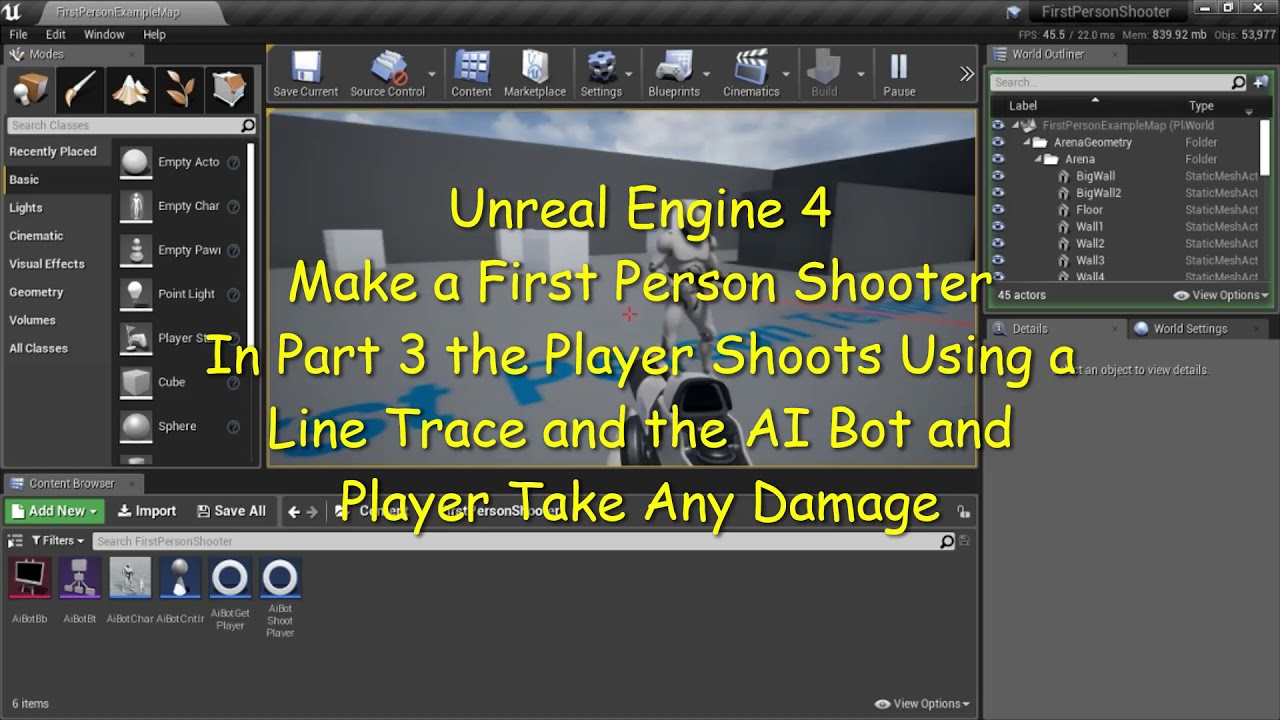Toggle visibility of BigWall2 actor
The width and height of the screenshot is (1280, 720).
coord(998,193)
